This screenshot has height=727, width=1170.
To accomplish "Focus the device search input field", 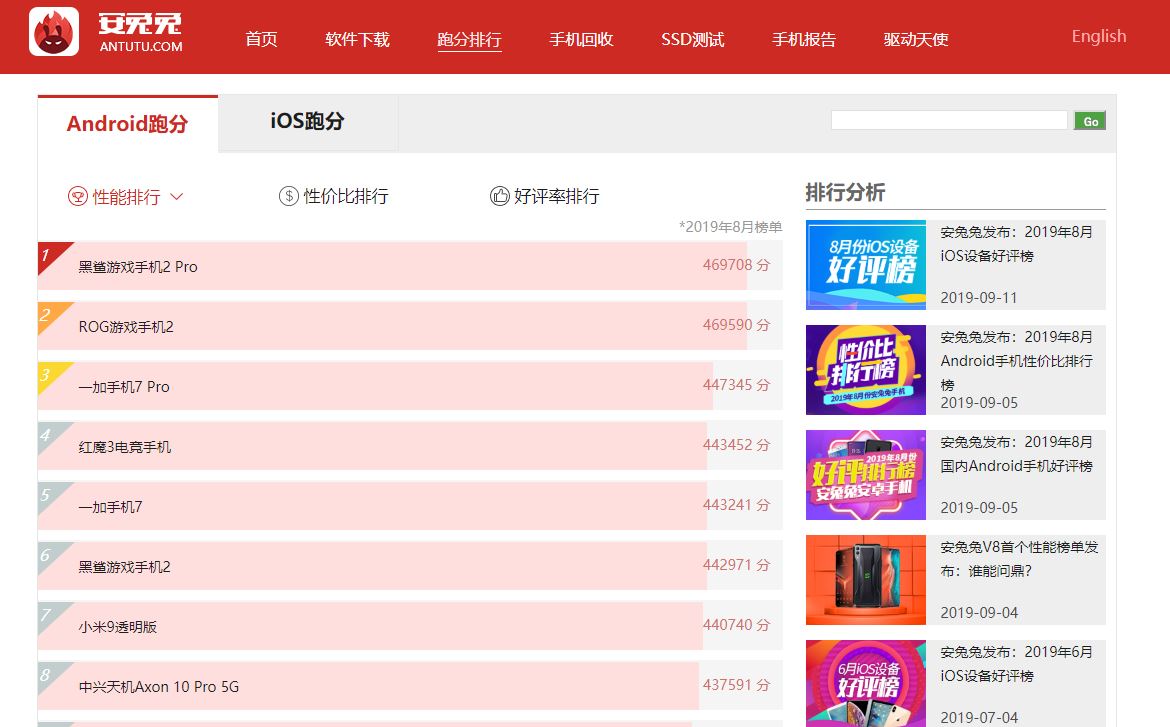I will (949, 120).
